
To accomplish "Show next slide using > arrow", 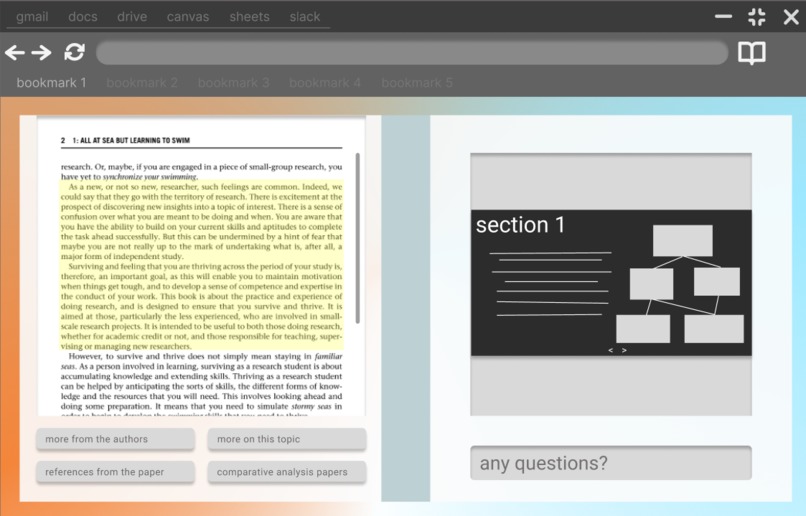I will pyautogui.click(x=624, y=351).
